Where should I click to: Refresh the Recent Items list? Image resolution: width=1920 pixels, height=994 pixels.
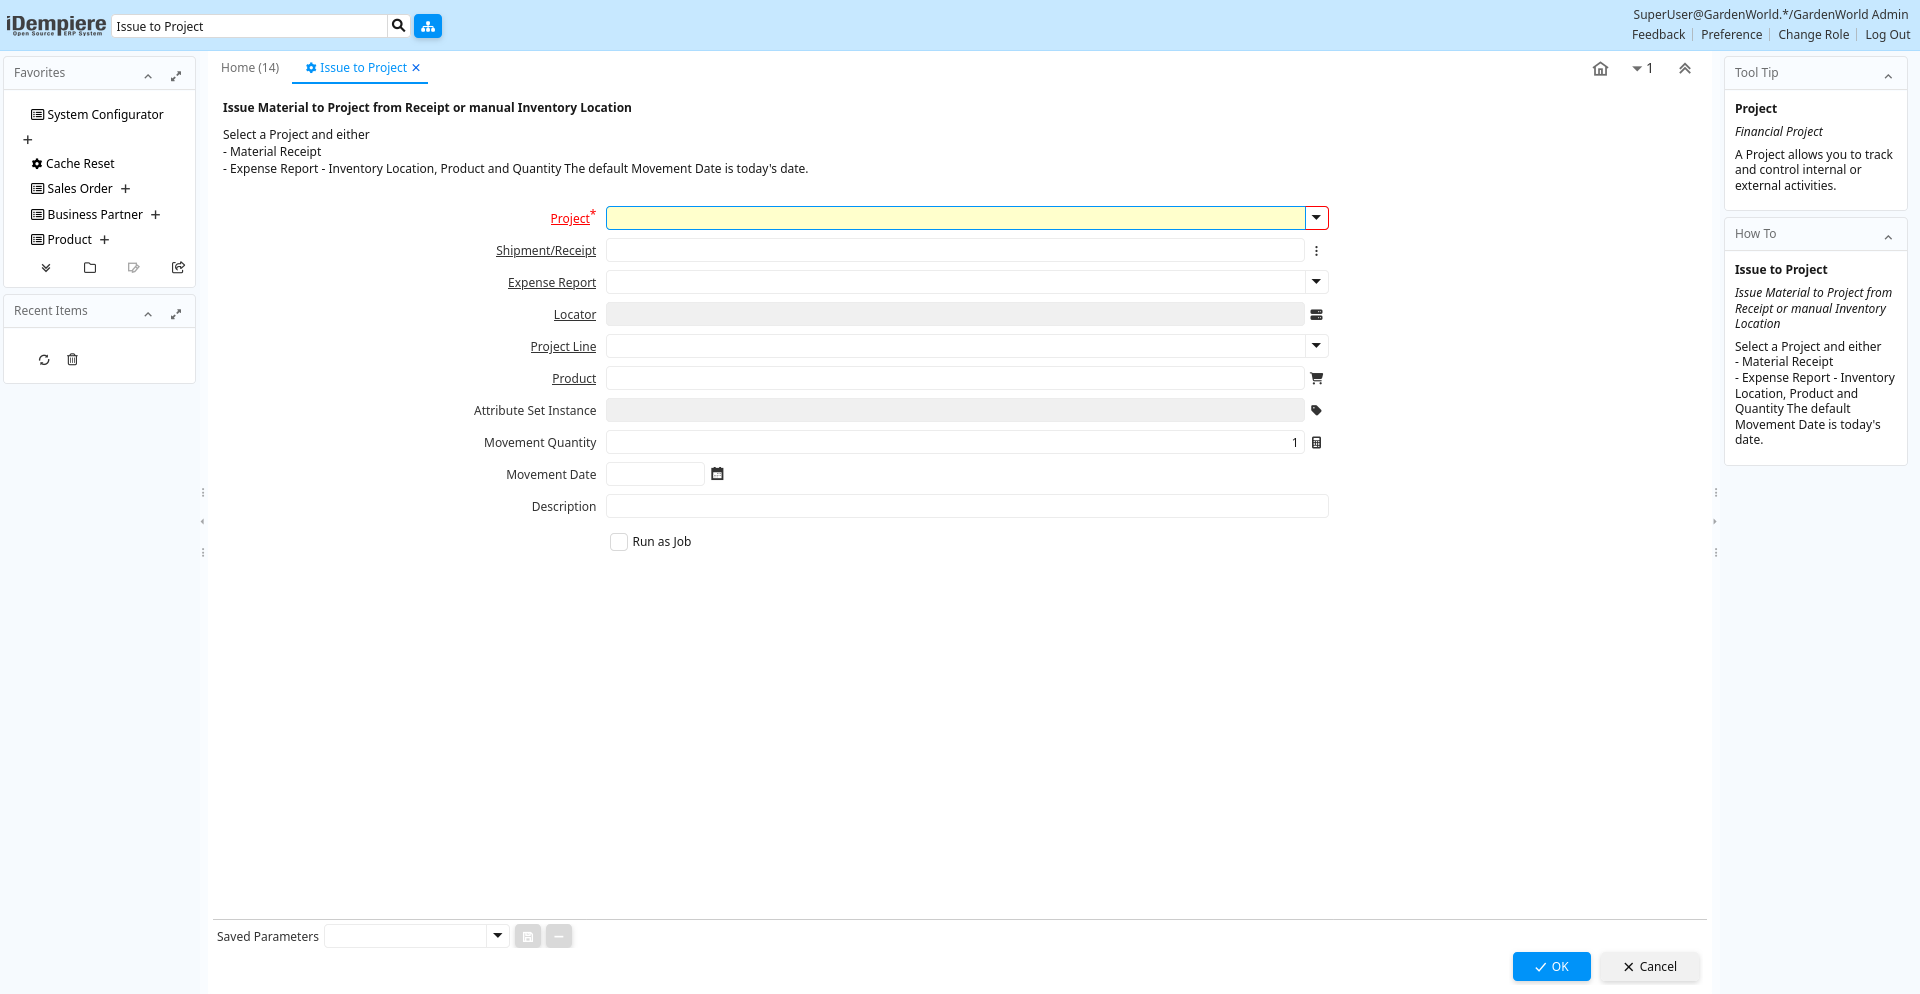coord(44,359)
